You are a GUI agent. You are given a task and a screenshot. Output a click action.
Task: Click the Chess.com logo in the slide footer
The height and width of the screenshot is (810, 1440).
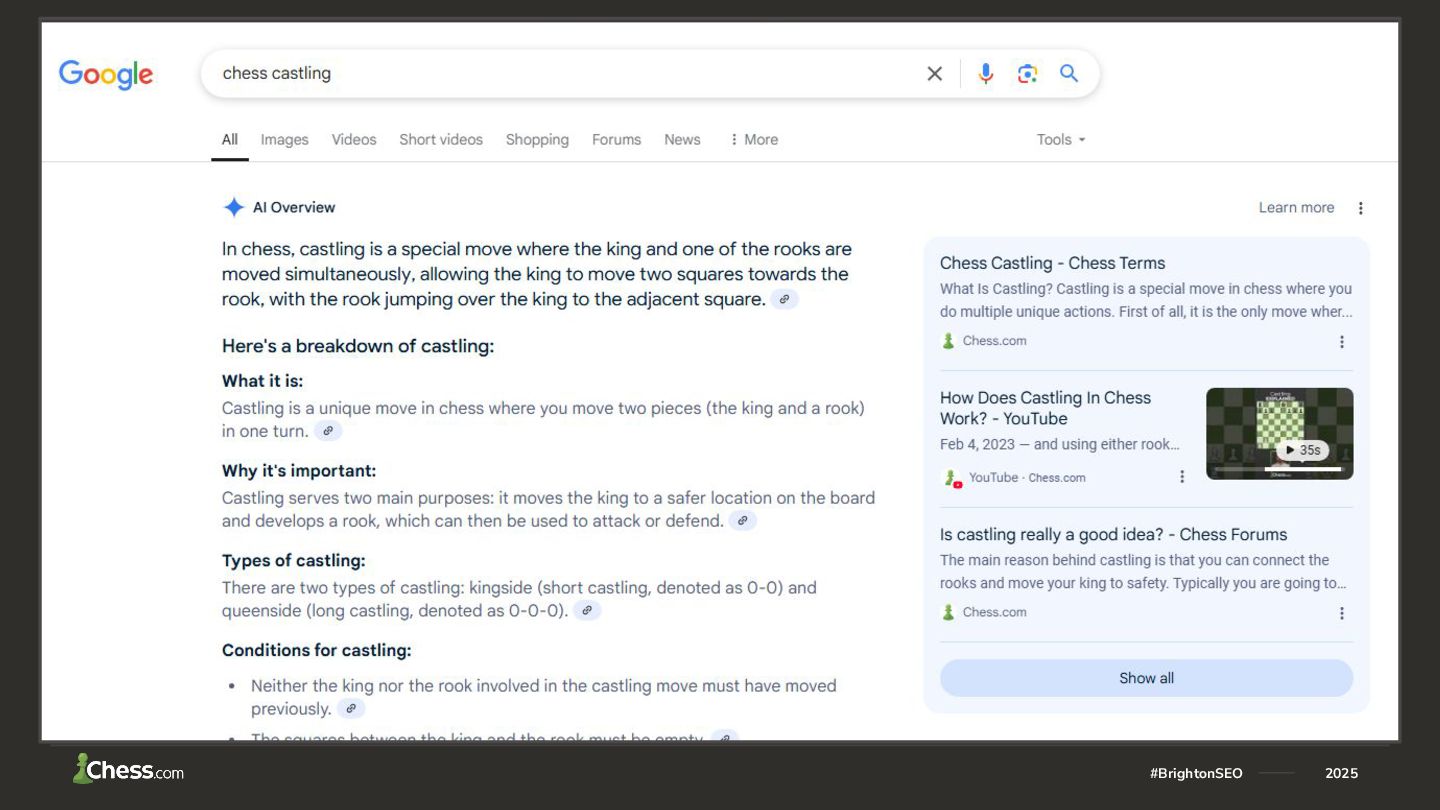point(128,769)
